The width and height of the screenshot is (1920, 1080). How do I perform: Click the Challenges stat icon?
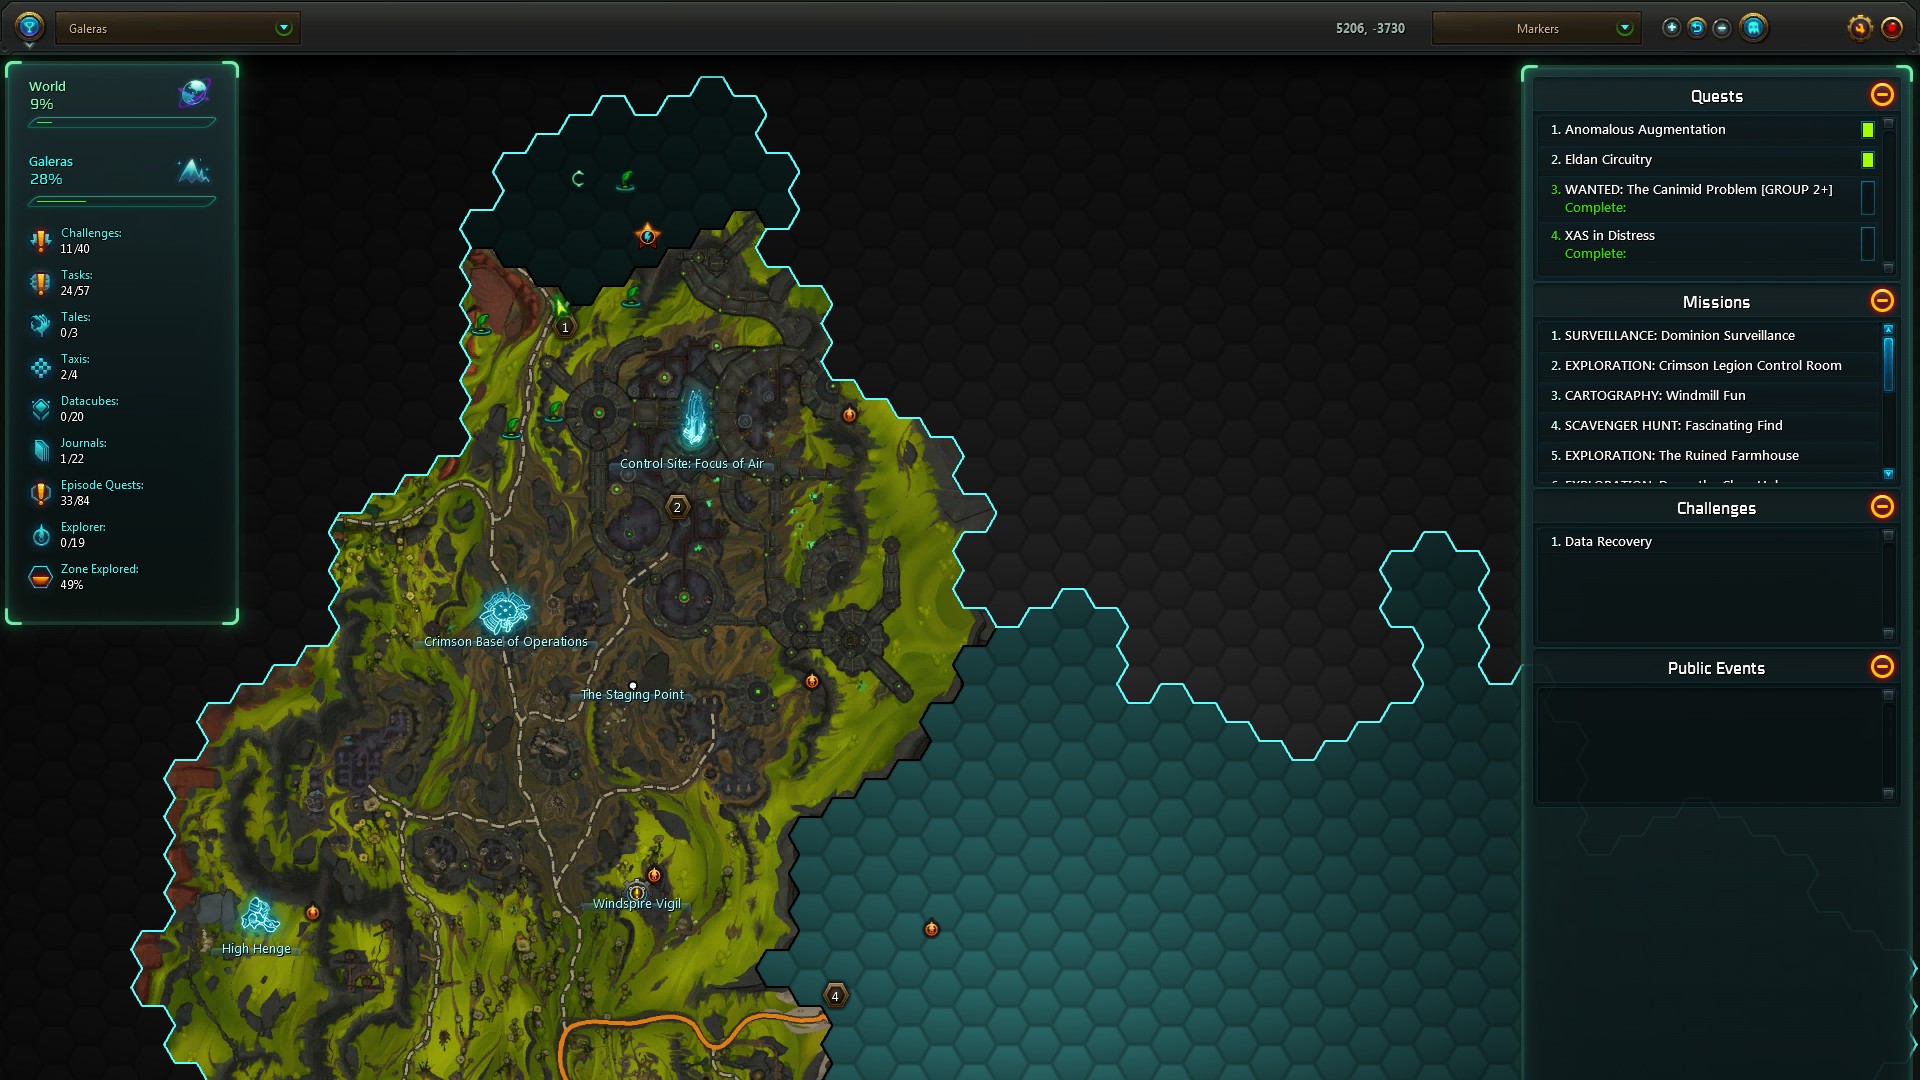(x=40, y=240)
